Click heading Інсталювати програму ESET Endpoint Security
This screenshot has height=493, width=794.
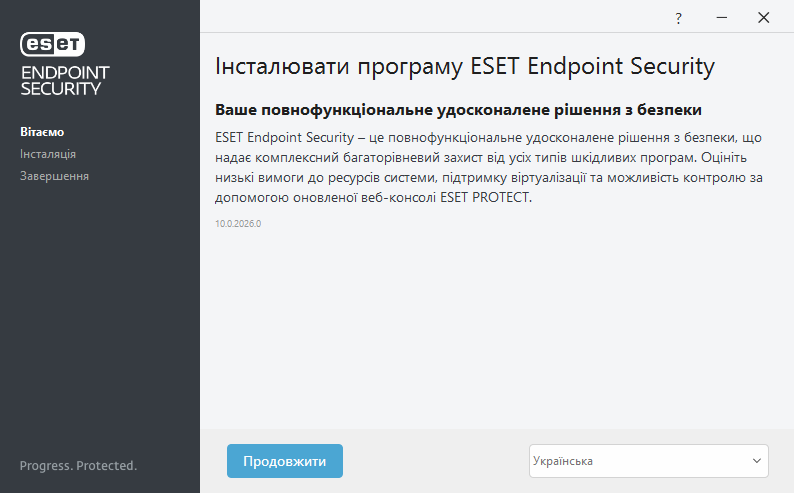point(465,67)
